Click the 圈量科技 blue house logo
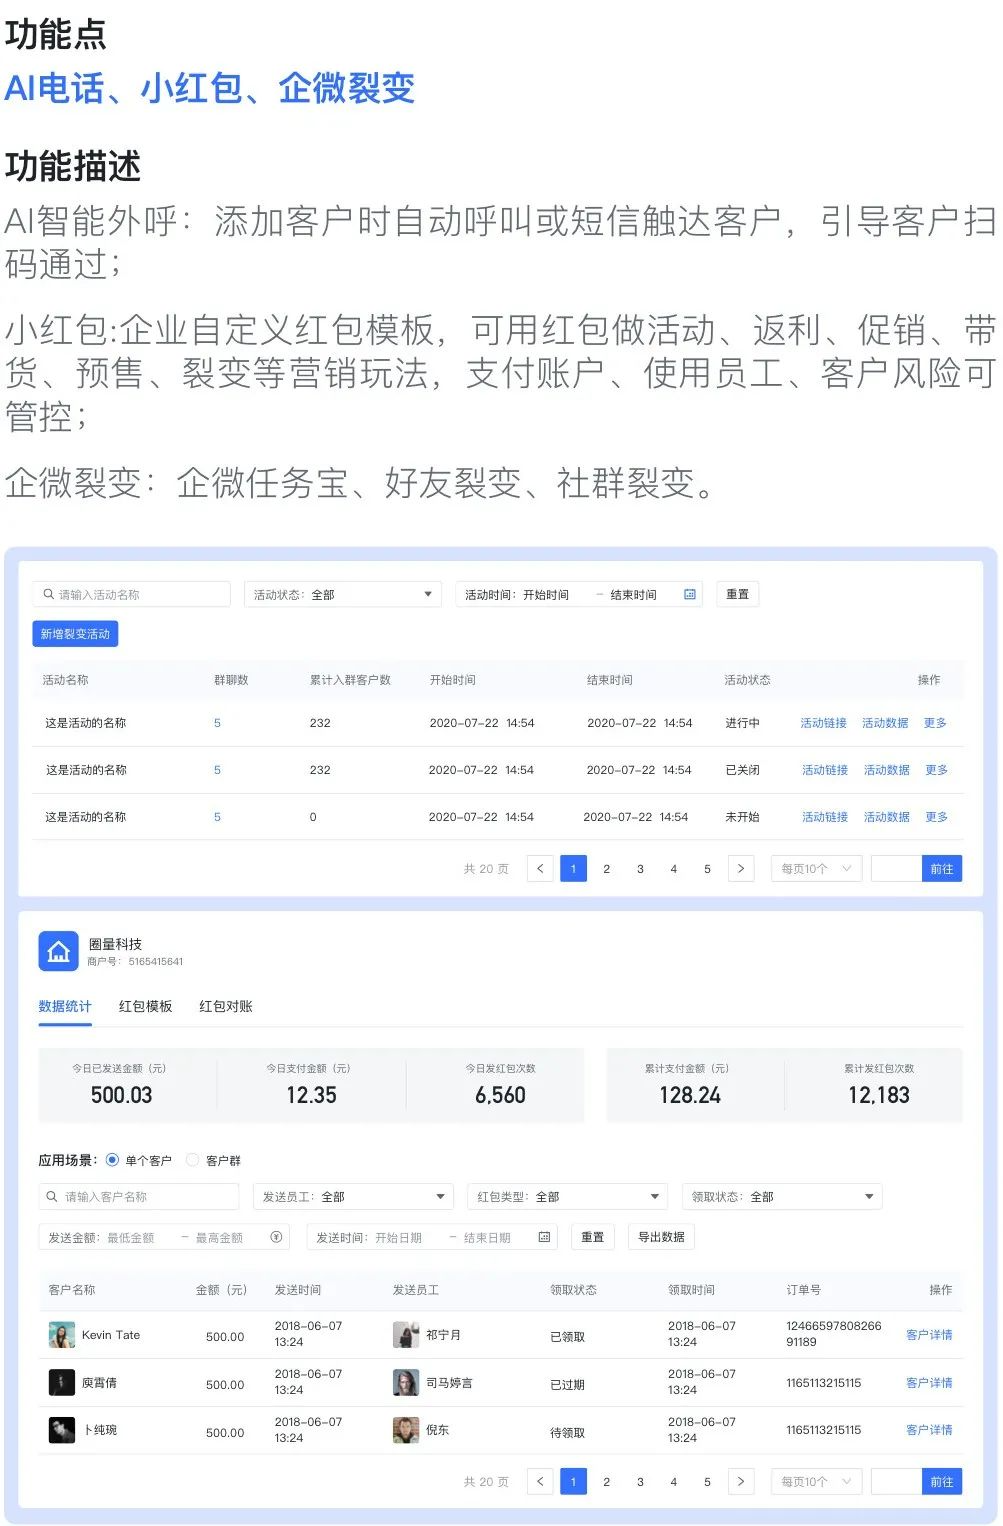 [x=58, y=951]
